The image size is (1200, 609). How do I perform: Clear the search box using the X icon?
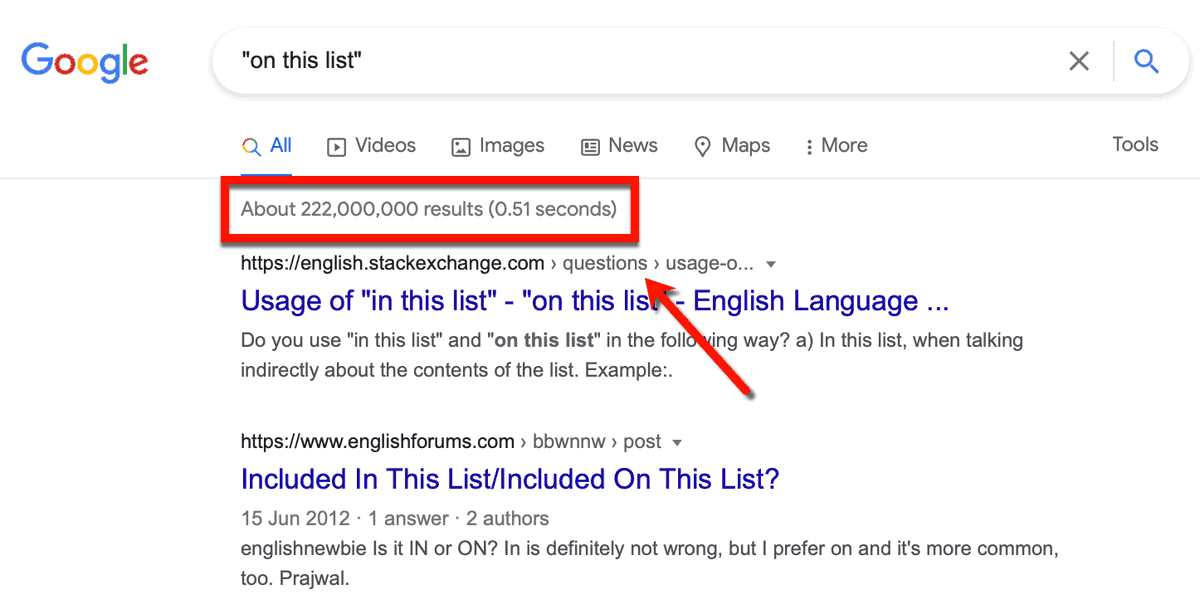tap(1079, 61)
